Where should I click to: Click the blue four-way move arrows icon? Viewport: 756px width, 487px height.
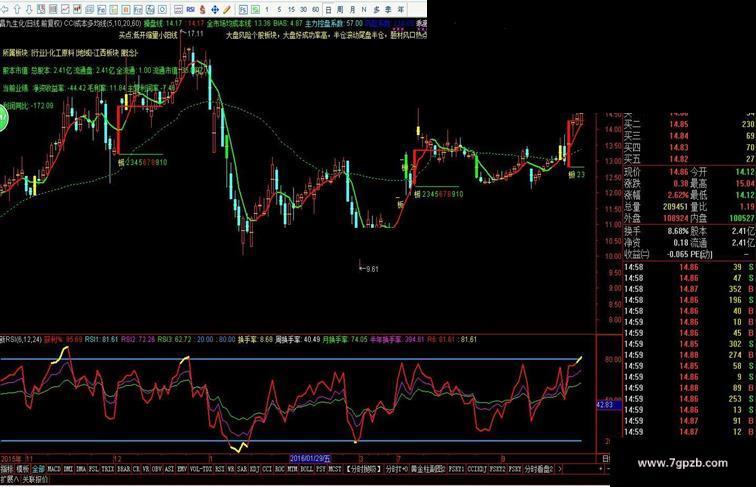click(215, 10)
